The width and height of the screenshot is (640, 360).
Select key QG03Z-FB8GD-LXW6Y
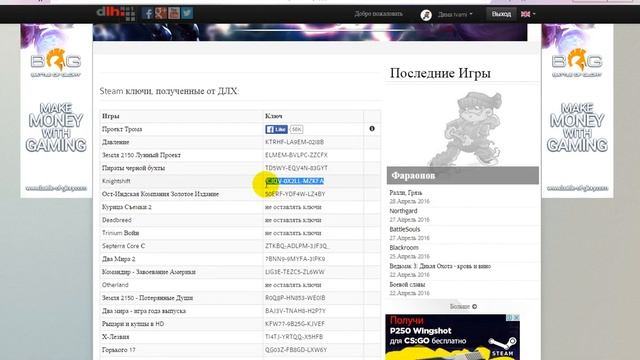point(296,350)
